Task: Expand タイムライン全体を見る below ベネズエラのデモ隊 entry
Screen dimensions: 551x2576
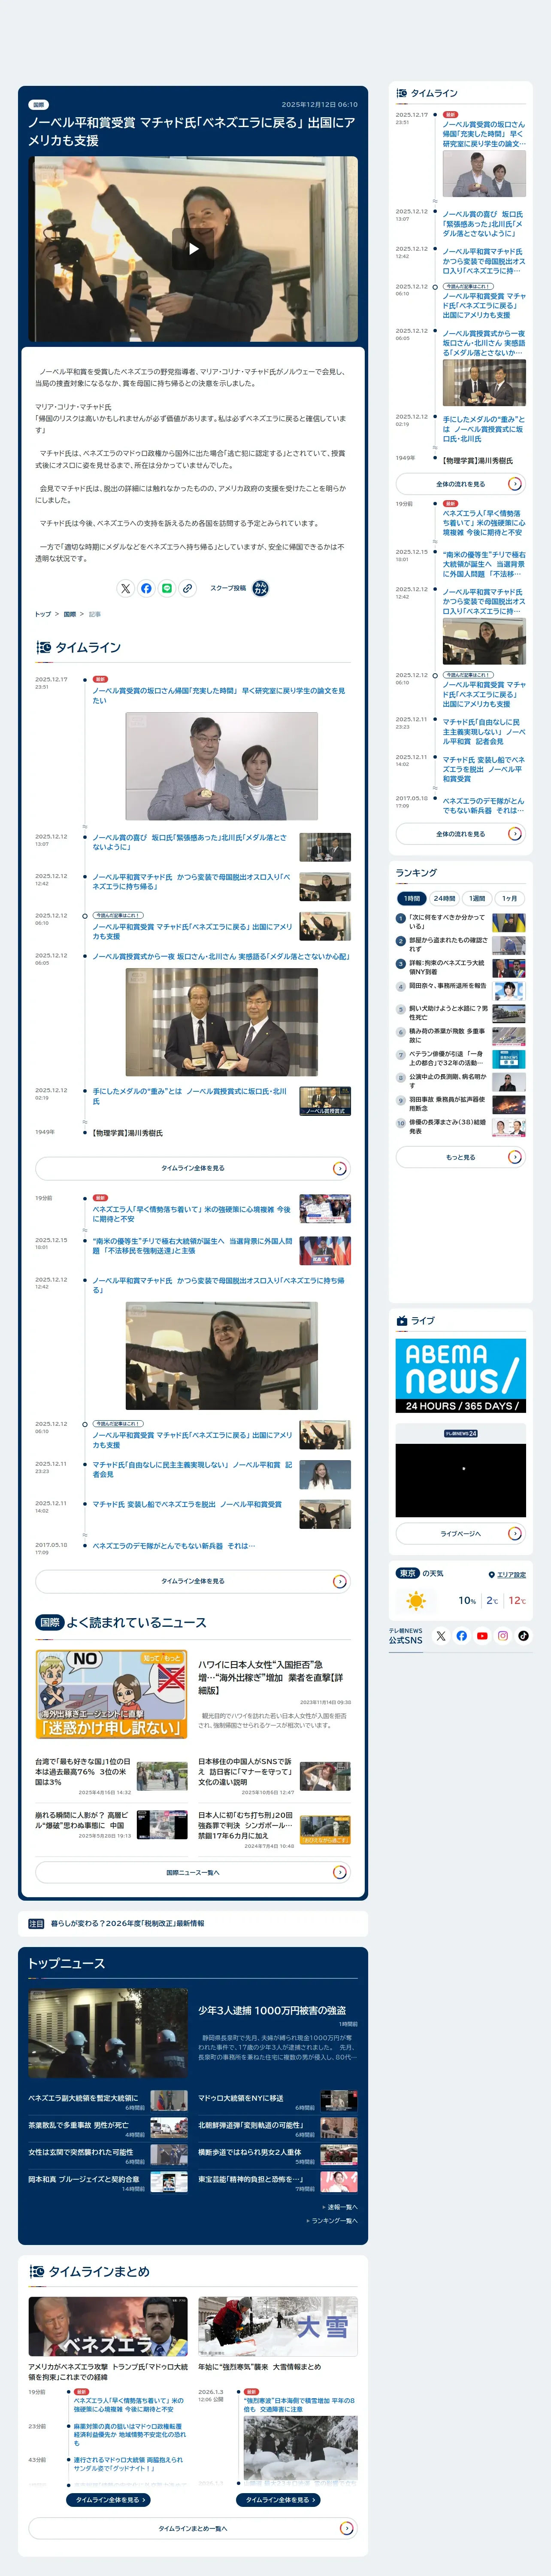Action: pos(193,1581)
